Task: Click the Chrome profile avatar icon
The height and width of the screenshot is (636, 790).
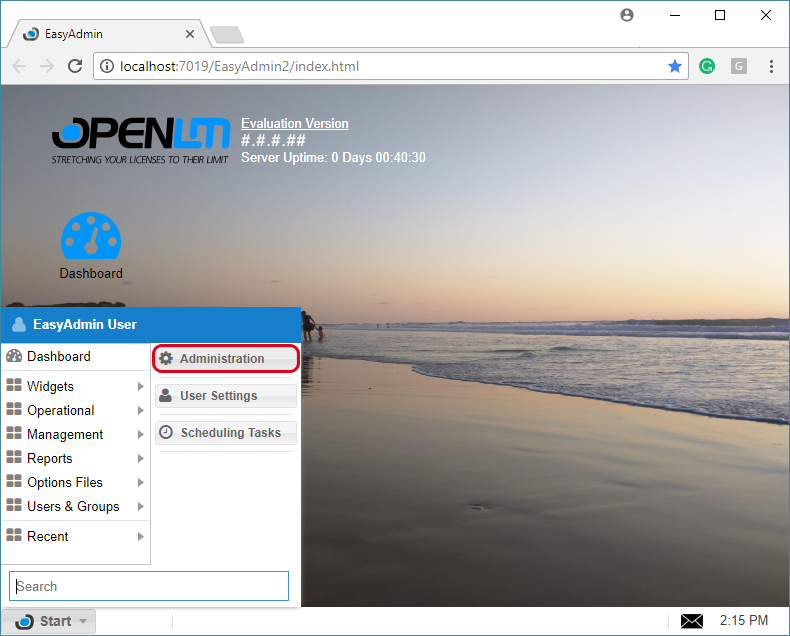Action: 627,15
